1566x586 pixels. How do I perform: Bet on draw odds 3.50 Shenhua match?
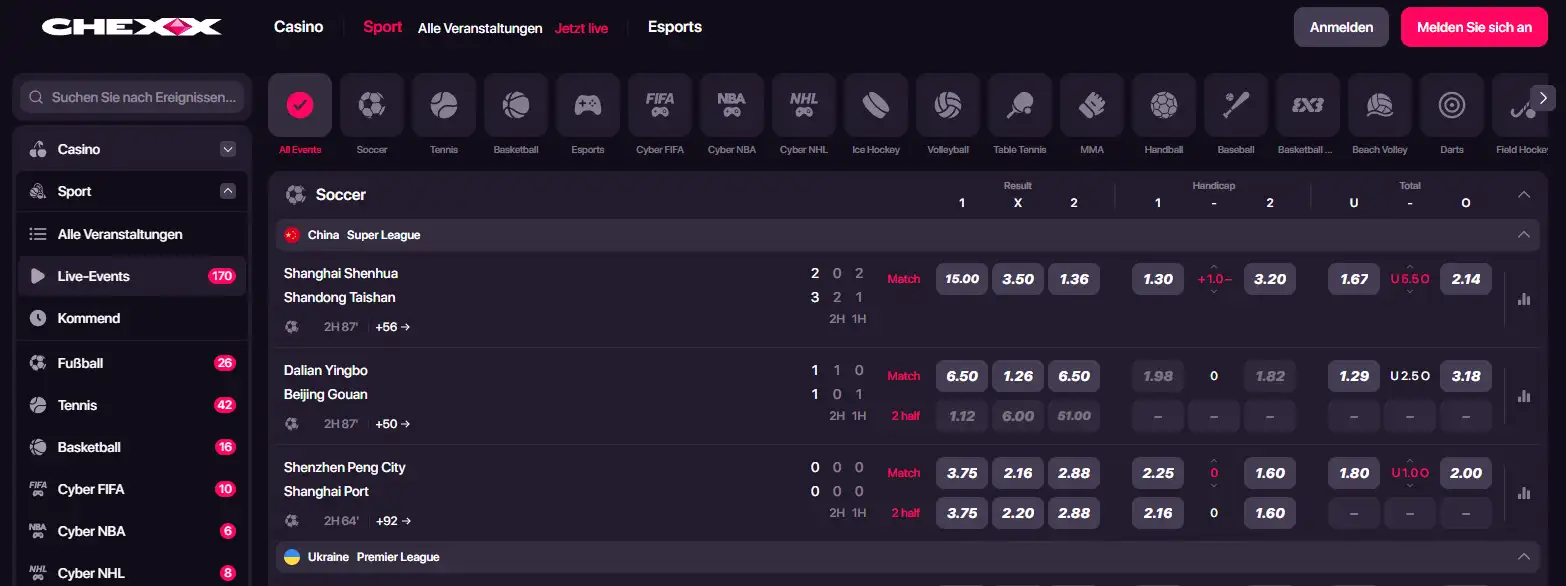click(1018, 279)
